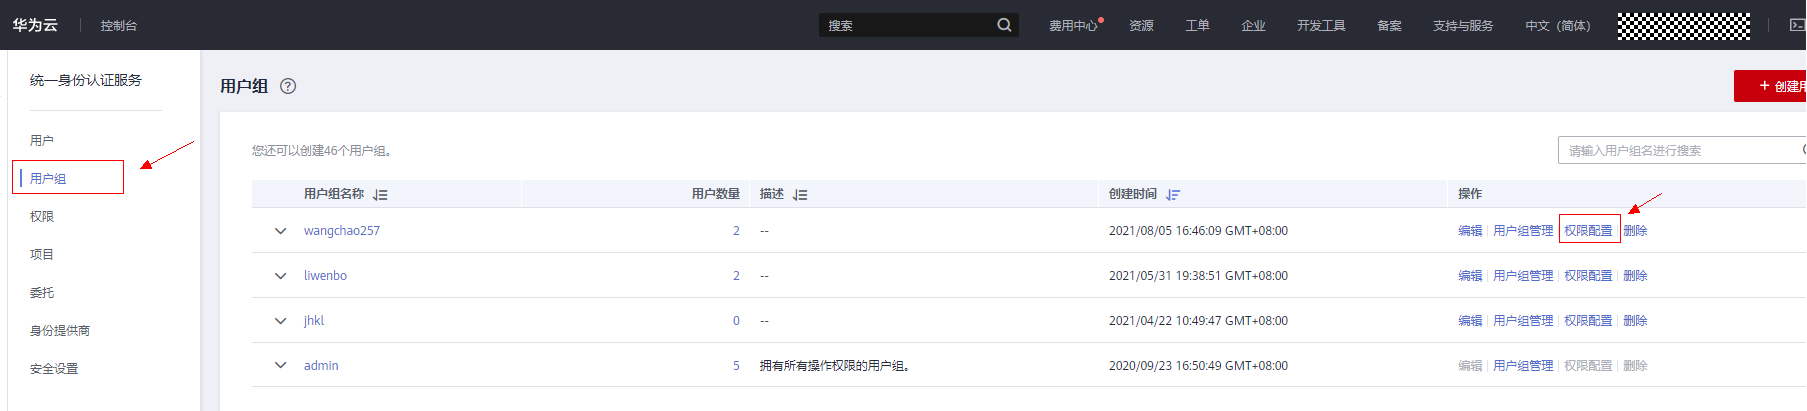Click user count 0 for jhkl
The image size is (1807, 411).
[736, 321]
